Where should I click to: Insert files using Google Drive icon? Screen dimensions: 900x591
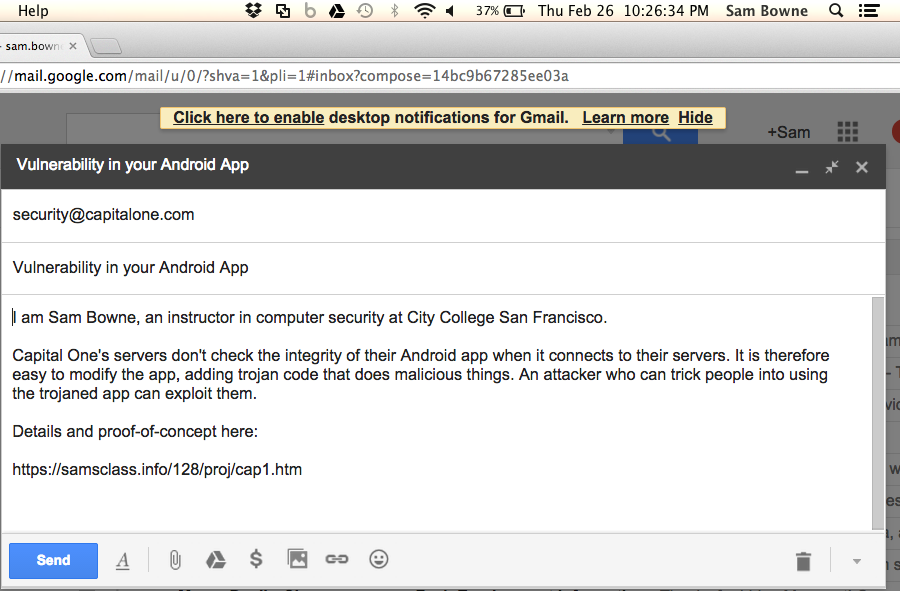[x=215, y=560]
